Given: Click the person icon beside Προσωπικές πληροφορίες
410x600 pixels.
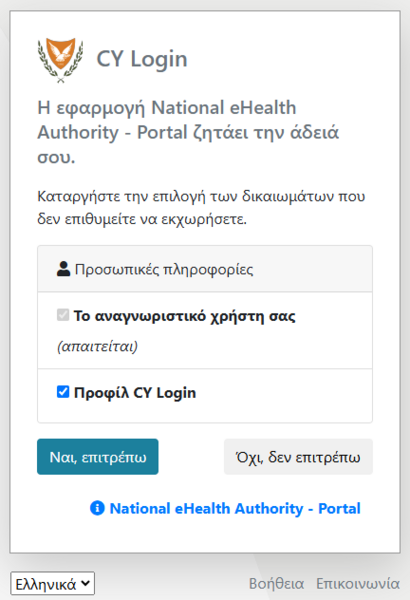Looking at the screenshot, I should pos(64,269).
